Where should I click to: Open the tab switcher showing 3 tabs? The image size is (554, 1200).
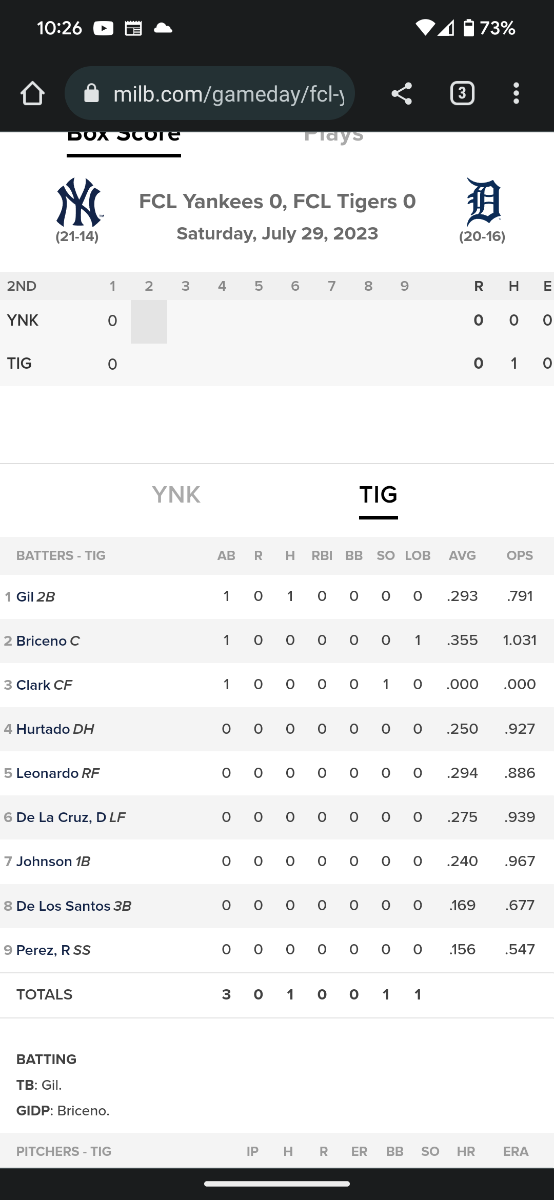tap(461, 94)
